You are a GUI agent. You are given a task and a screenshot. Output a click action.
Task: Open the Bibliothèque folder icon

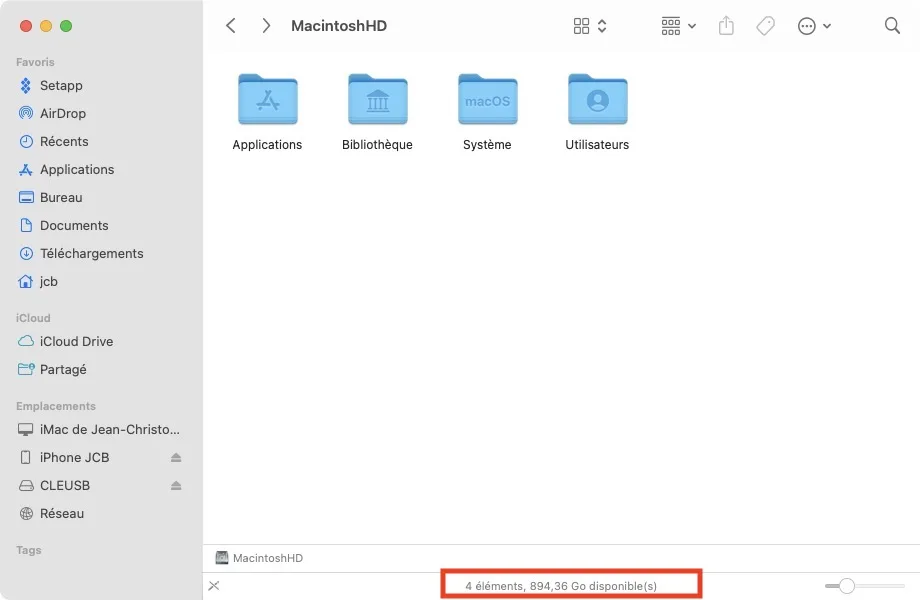point(377,99)
